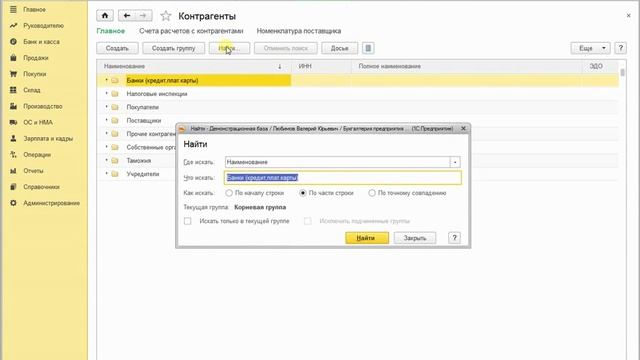The width and height of the screenshot is (640, 360).
Task: Click the sort arrow in Наименование column header
Action: pyautogui.click(x=280, y=66)
